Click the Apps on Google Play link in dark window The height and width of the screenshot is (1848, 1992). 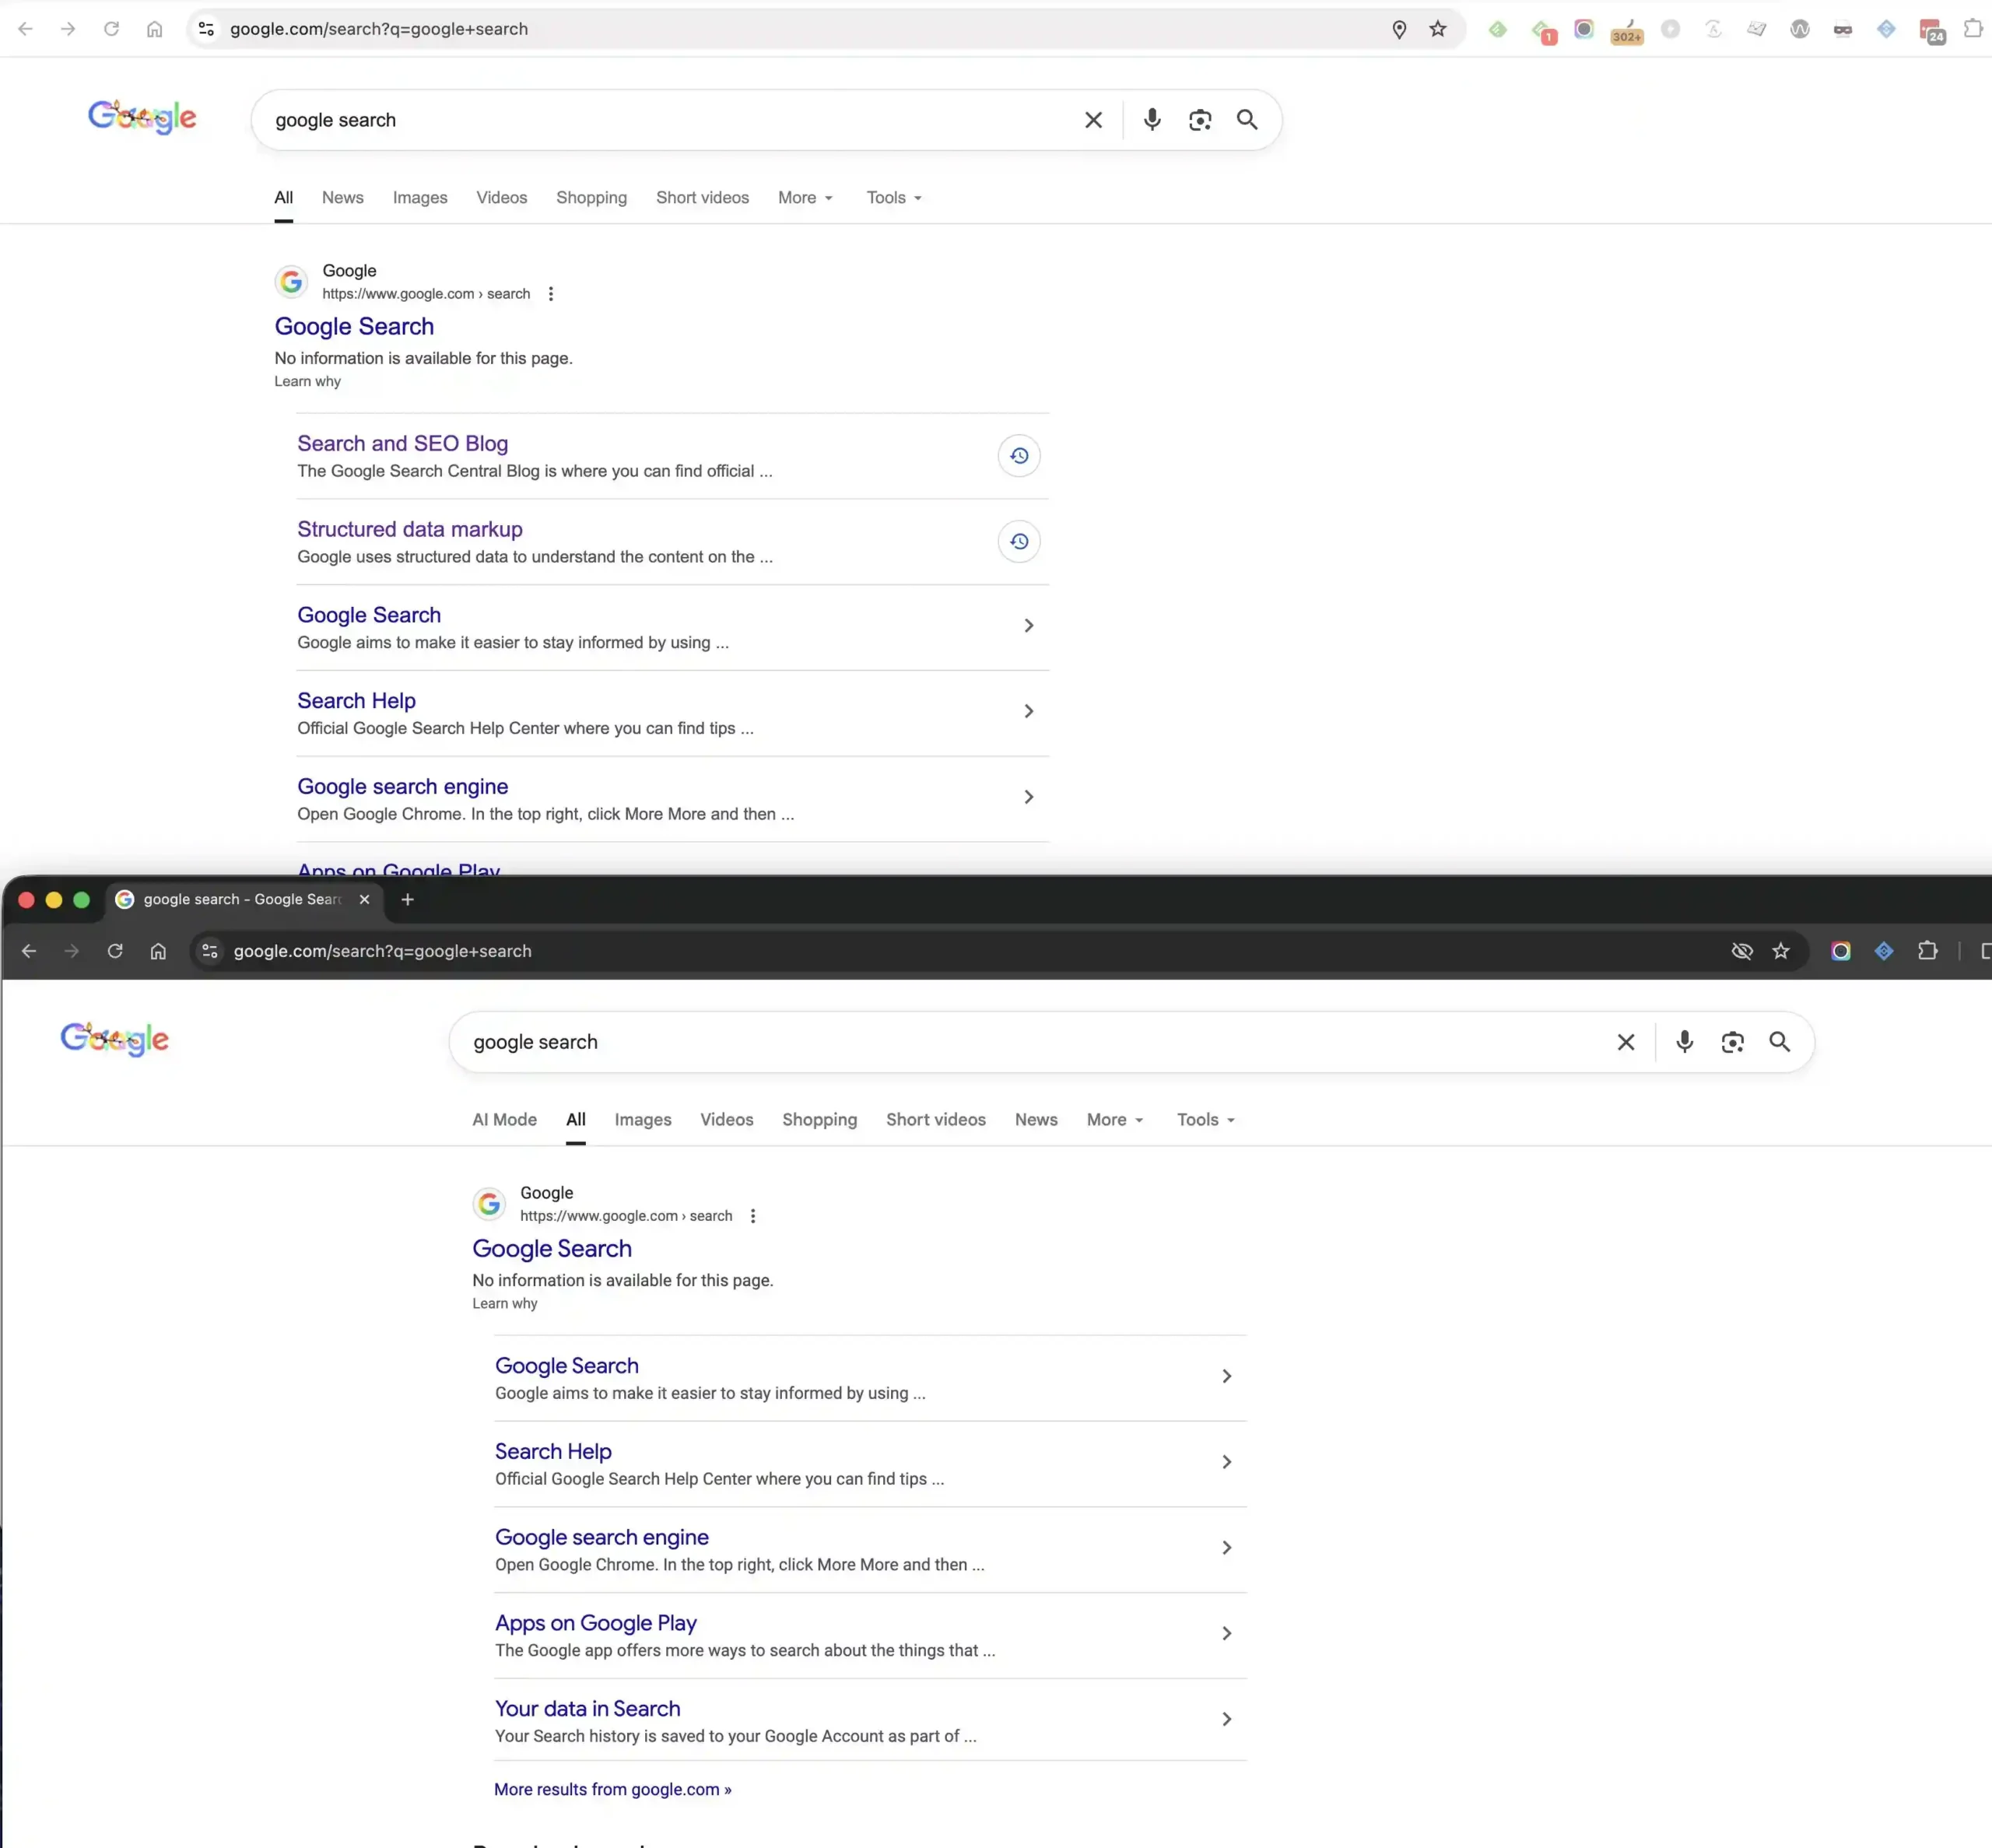pyautogui.click(x=596, y=1623)
